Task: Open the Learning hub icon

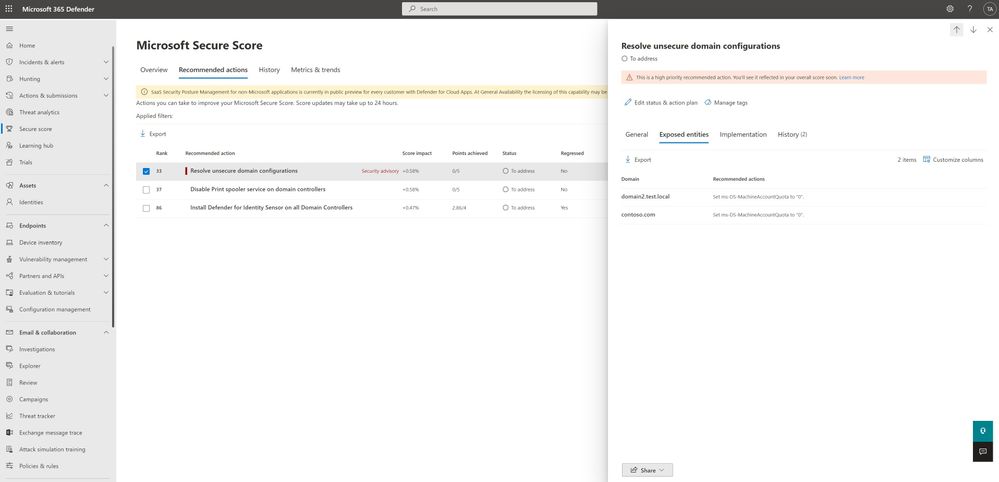Action: pos(9,146)
